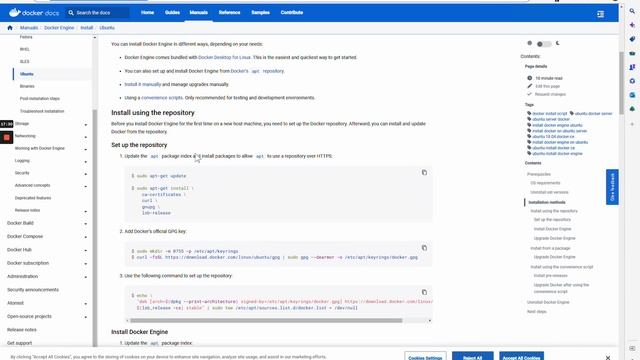The height and width of the screenshot is (360, 640).
Task: Click the Give feedback side button
Action: 612,187
